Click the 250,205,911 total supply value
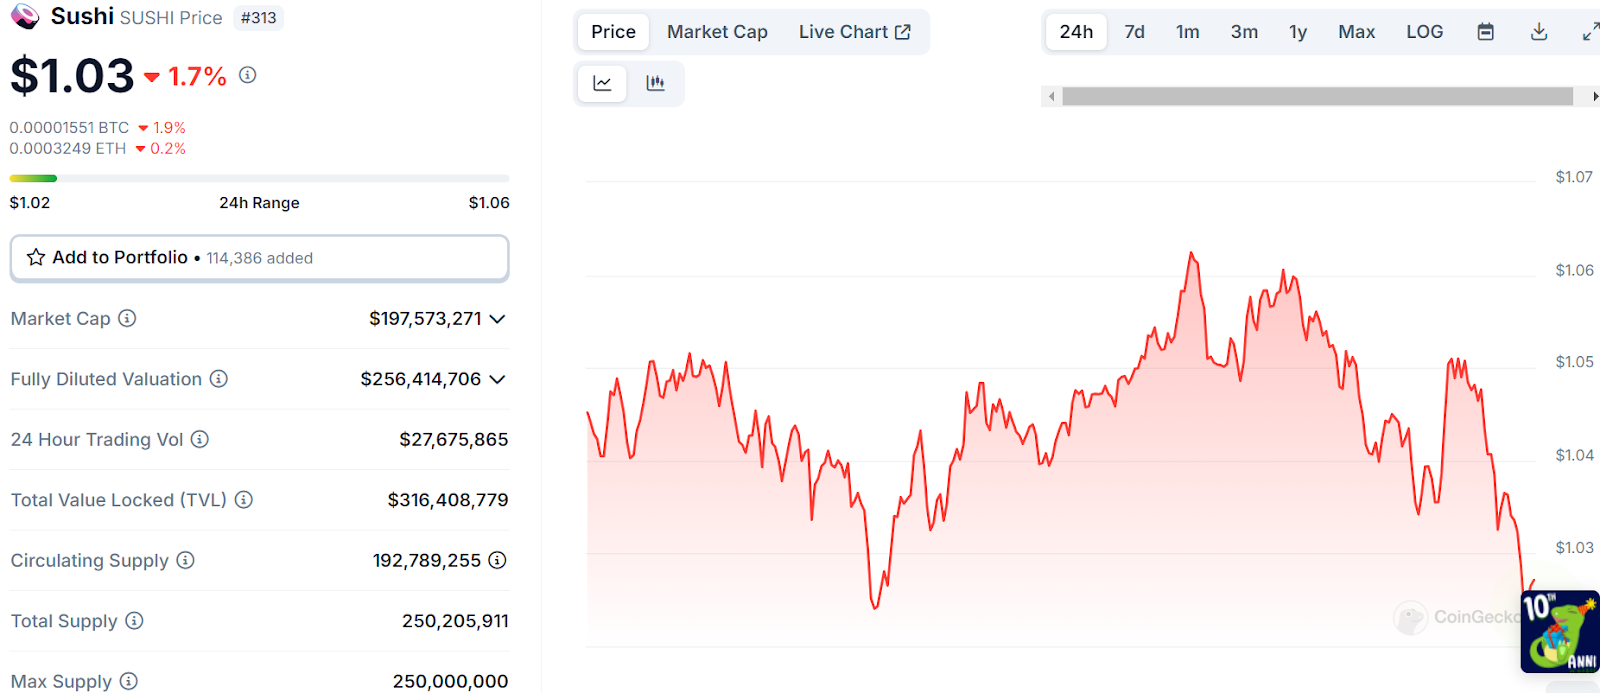This screenshot has height=693, width=1600. [x=455, y=621]
